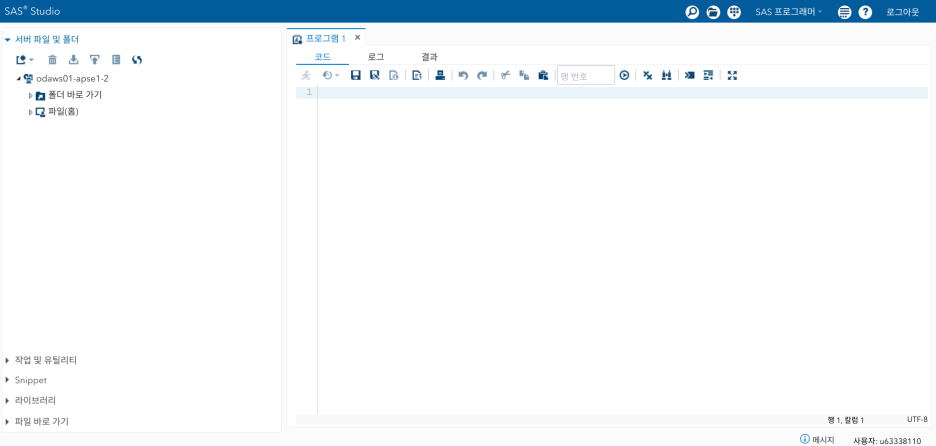Redo the last edit

click(482, 75)
